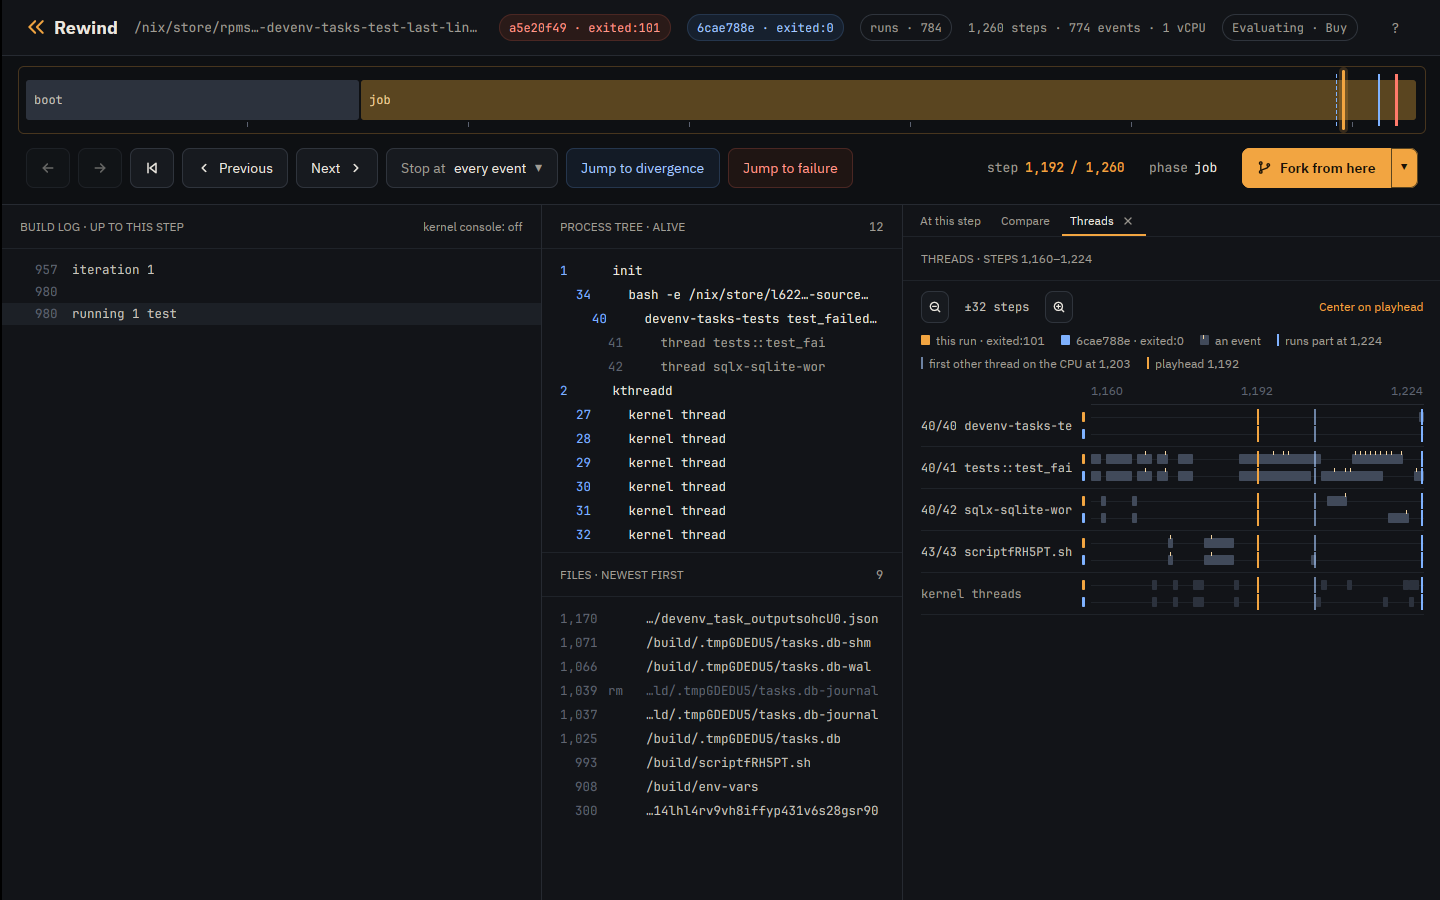Select thread sqlx-sqlite-wor row 42
The width and height of the screenshot is (1440, 900).
click(x=721, y=367)
